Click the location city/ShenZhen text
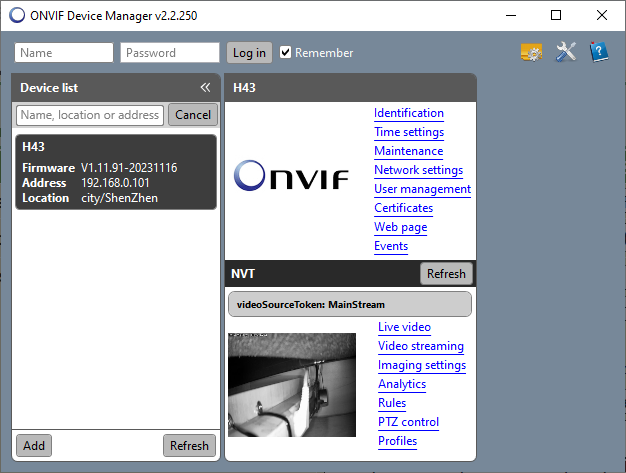This screenshot has height=473, width=626. point(119,198)
